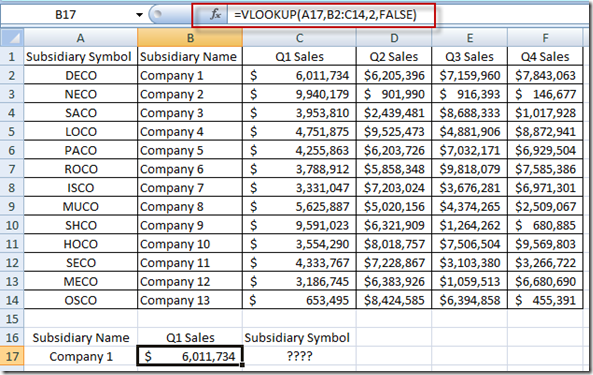593x375 pixels.
Task: Select column D header
Action: click(394, 38)
